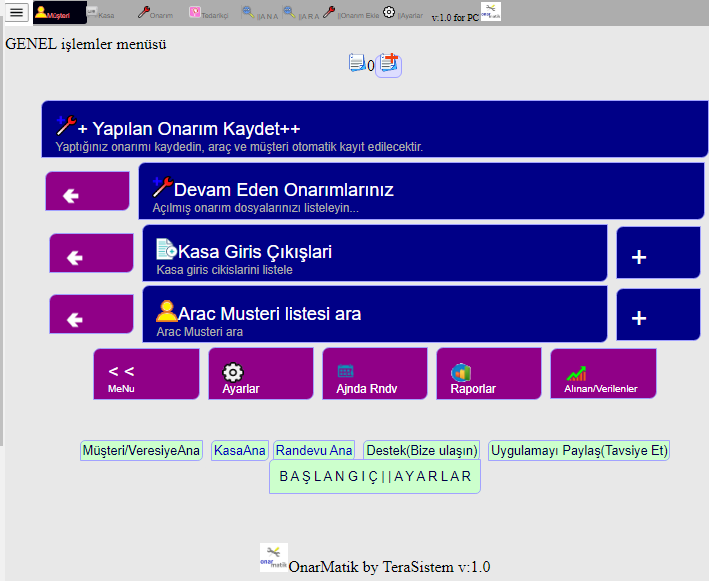Switch to the Onarım tab
709x581 pixels.
point(156,13)
